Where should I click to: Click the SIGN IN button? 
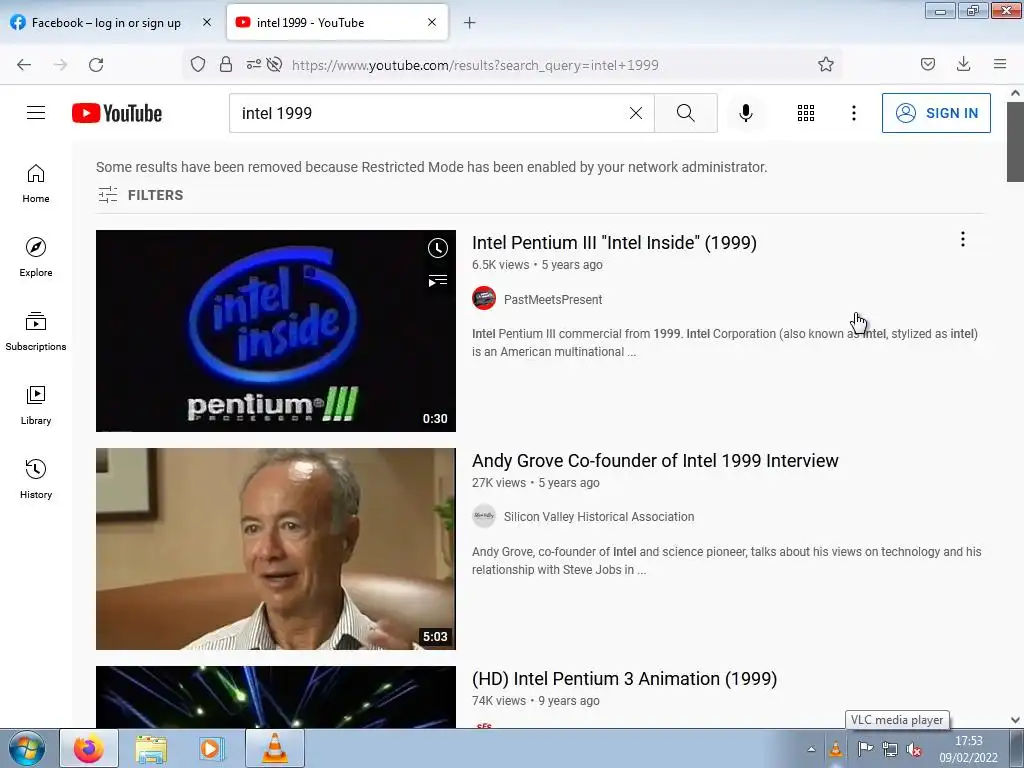tap(936, 113)
